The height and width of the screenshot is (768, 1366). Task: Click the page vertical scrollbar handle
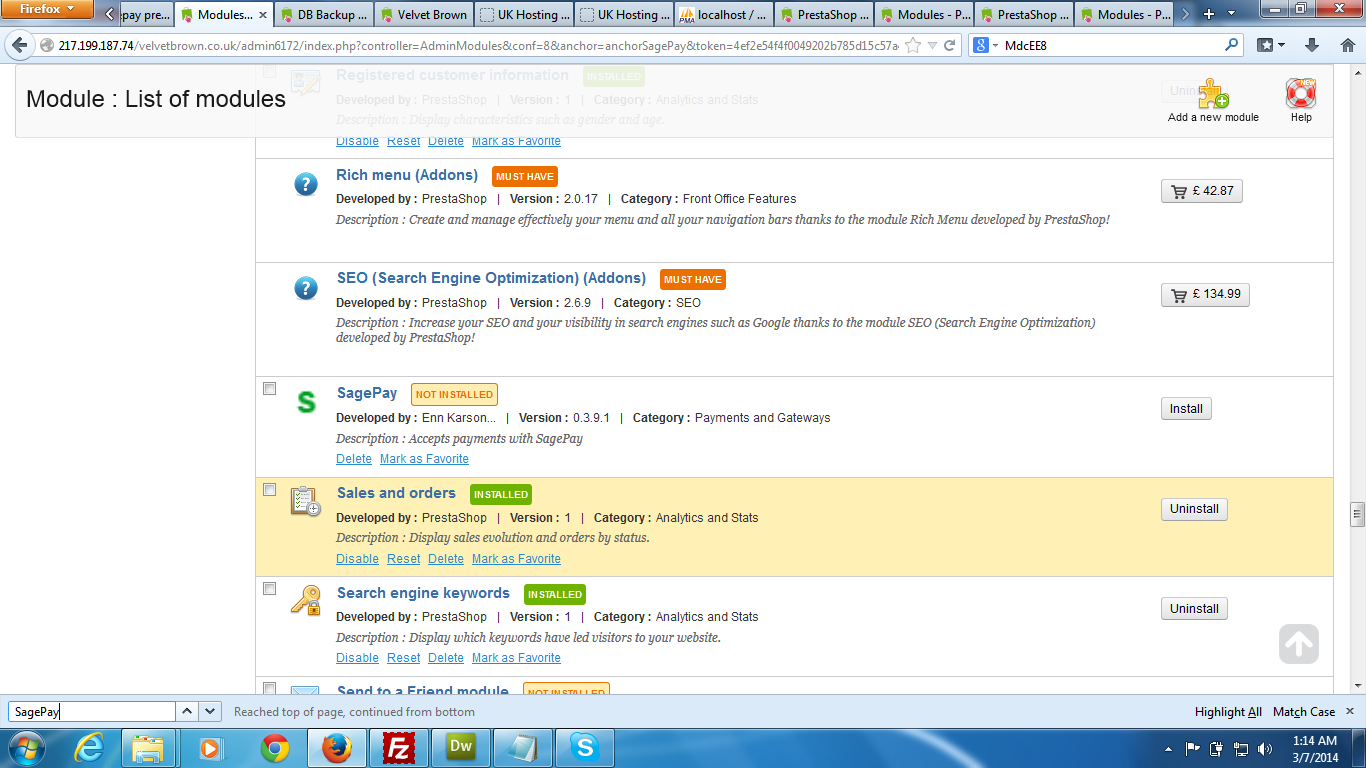(1357, 514)
